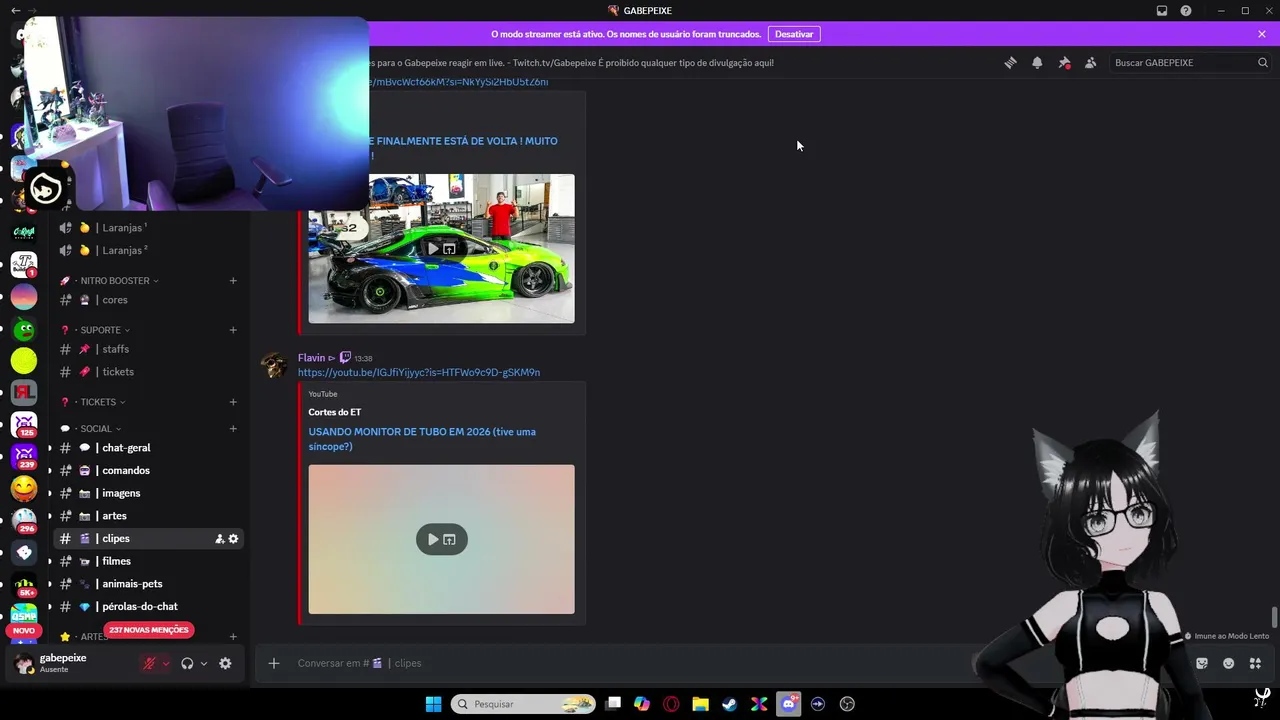Screen dimensions: 1280x720
Task: Open the tickets channel
Action: [x=148, y=372]
